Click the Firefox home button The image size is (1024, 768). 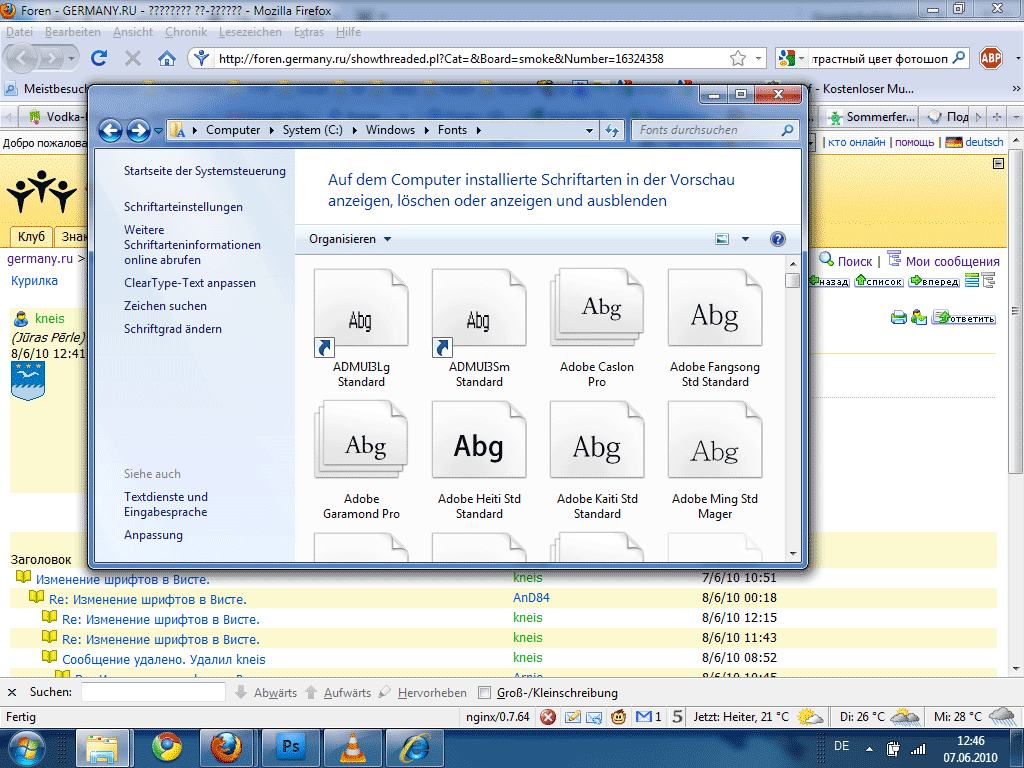tap(167, 59)
